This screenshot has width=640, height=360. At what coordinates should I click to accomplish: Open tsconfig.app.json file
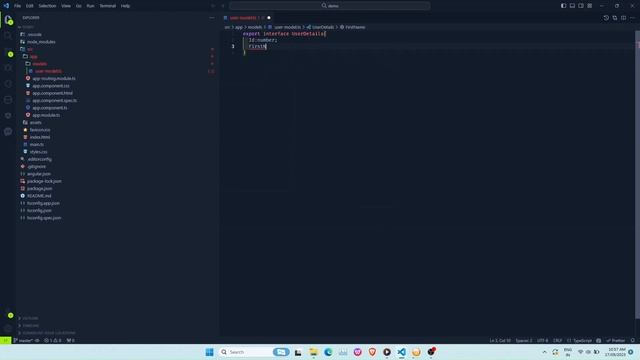pos(43,203)
